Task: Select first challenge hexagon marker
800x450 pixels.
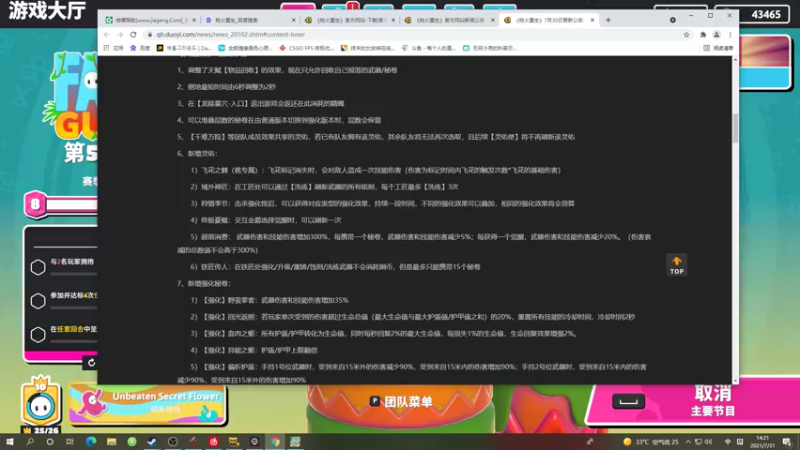Action: tap(38, 267)
